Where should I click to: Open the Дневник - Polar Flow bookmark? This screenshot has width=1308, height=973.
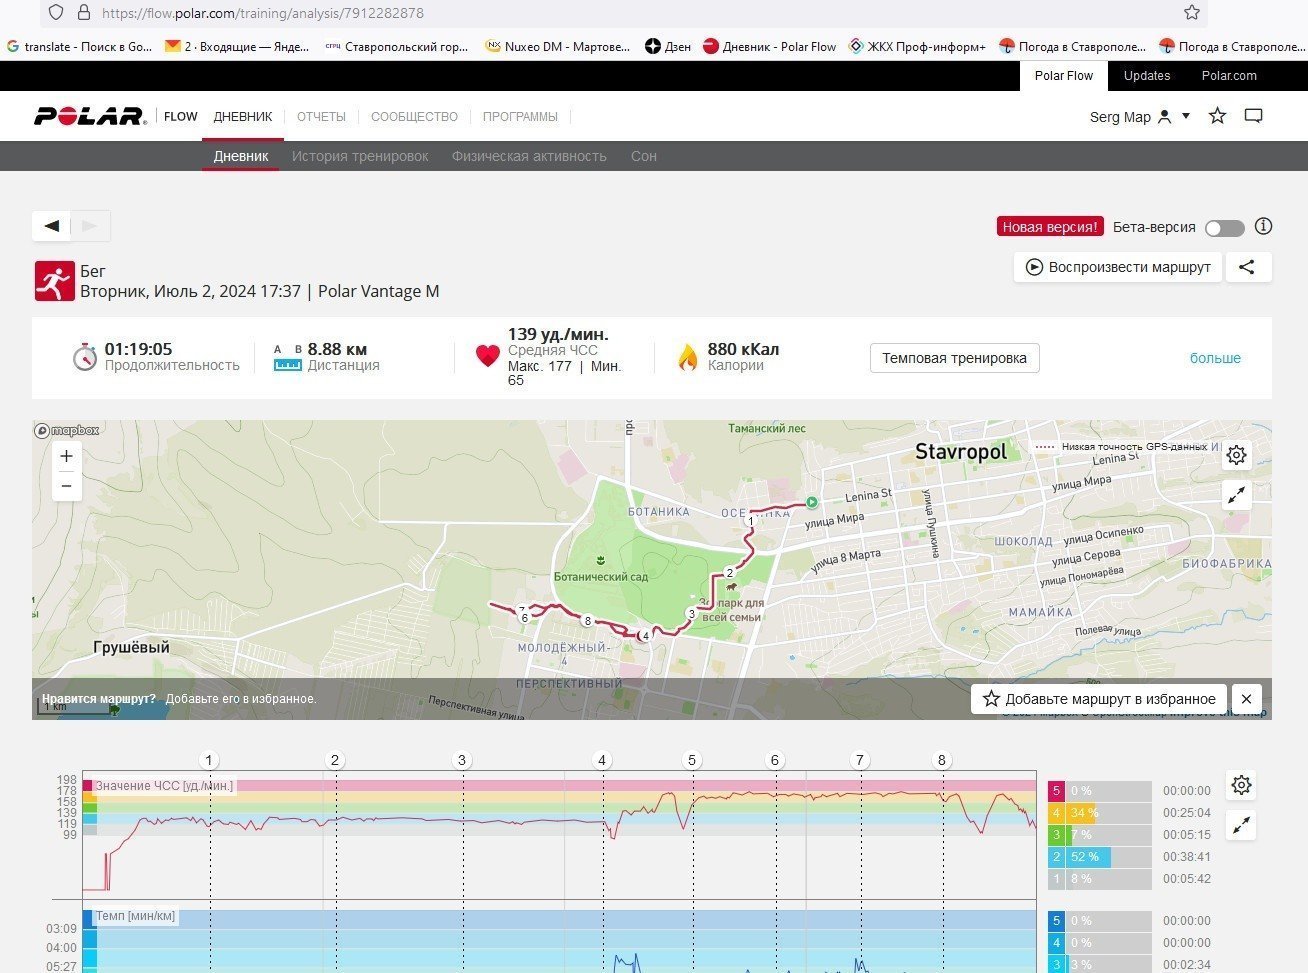tap(769, 46)
